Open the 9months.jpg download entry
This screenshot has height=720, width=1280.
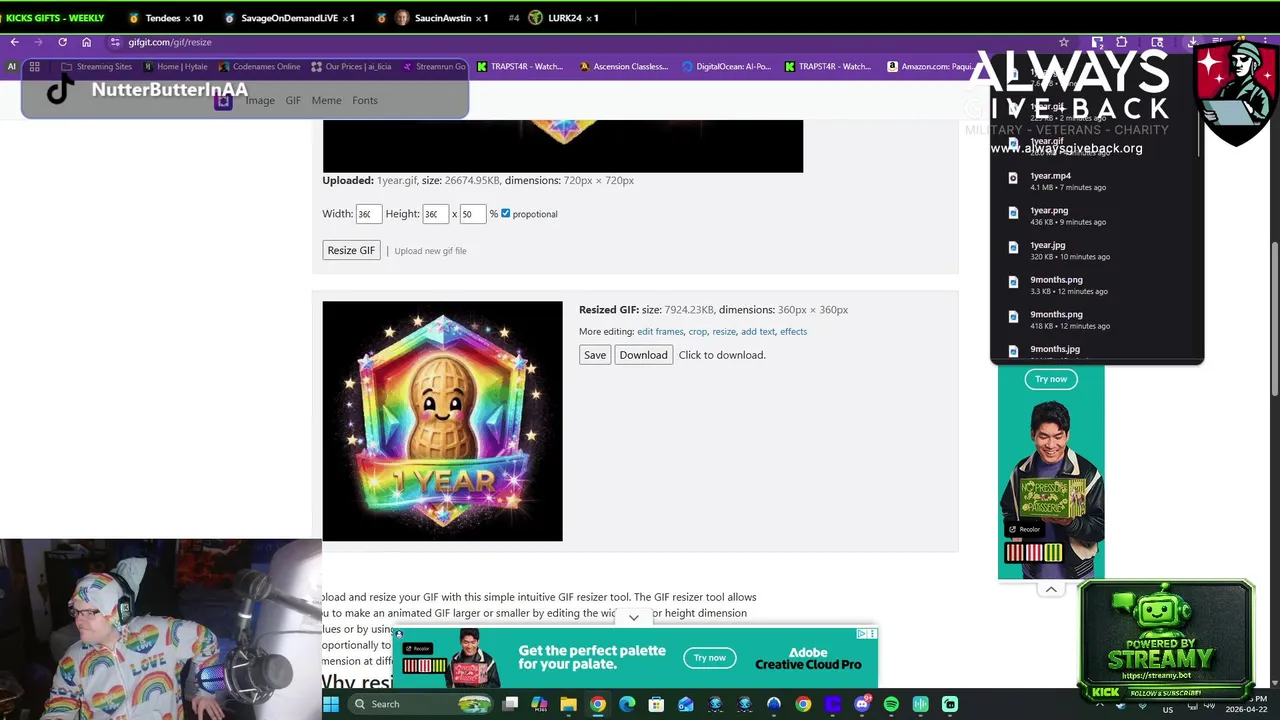(x=1097, y=350)
